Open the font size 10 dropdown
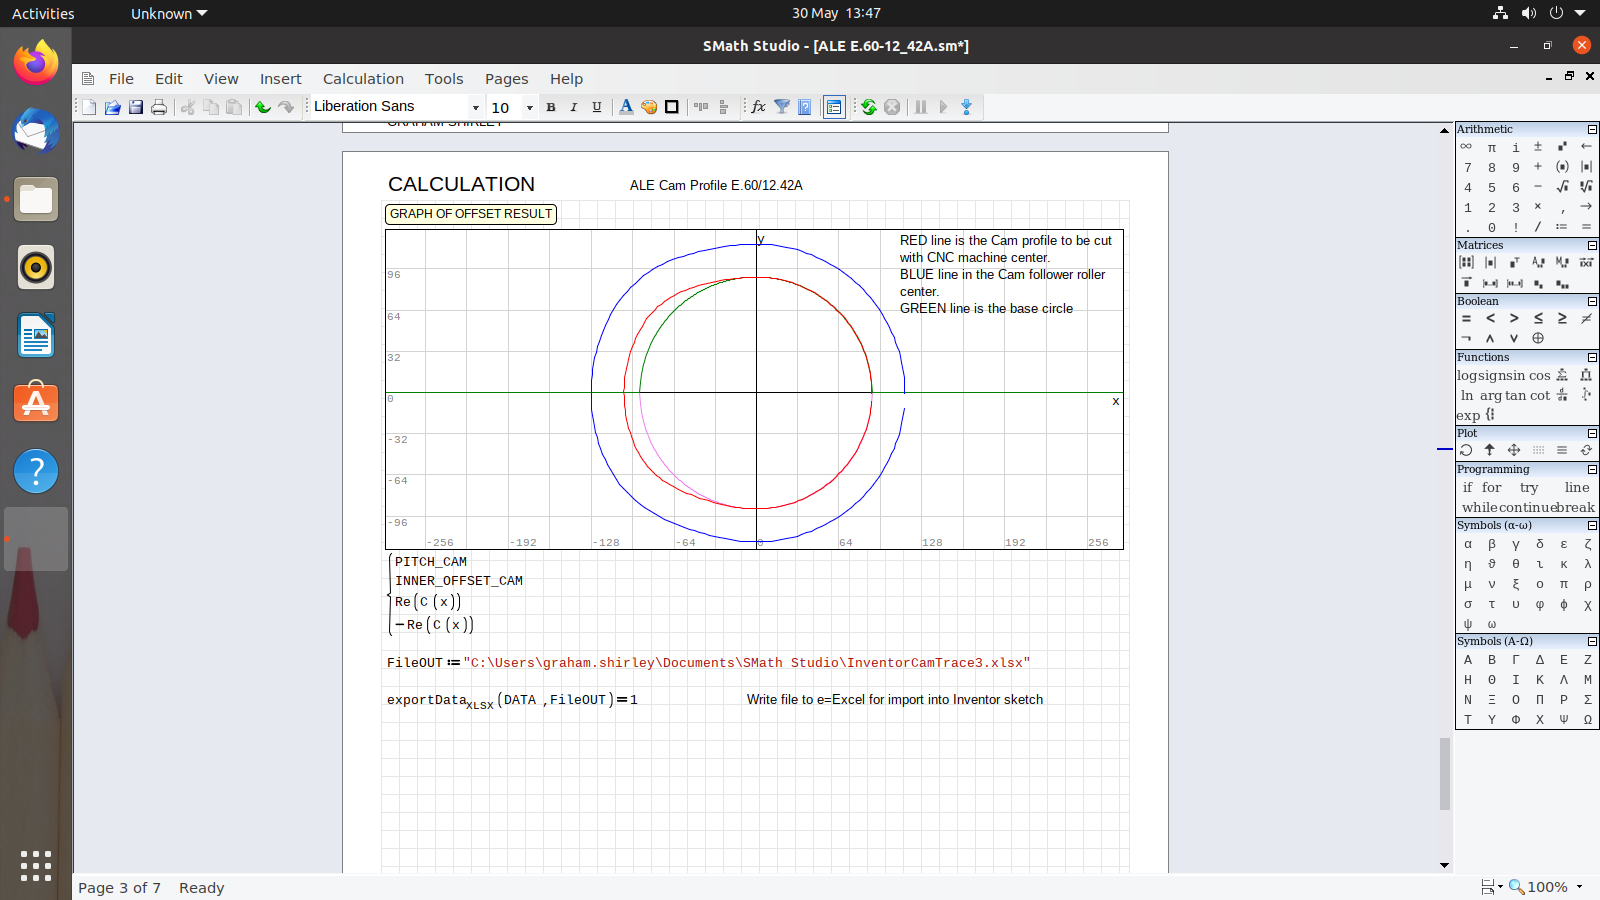This screenshot has width=1600, height=900. click(530, 107)
